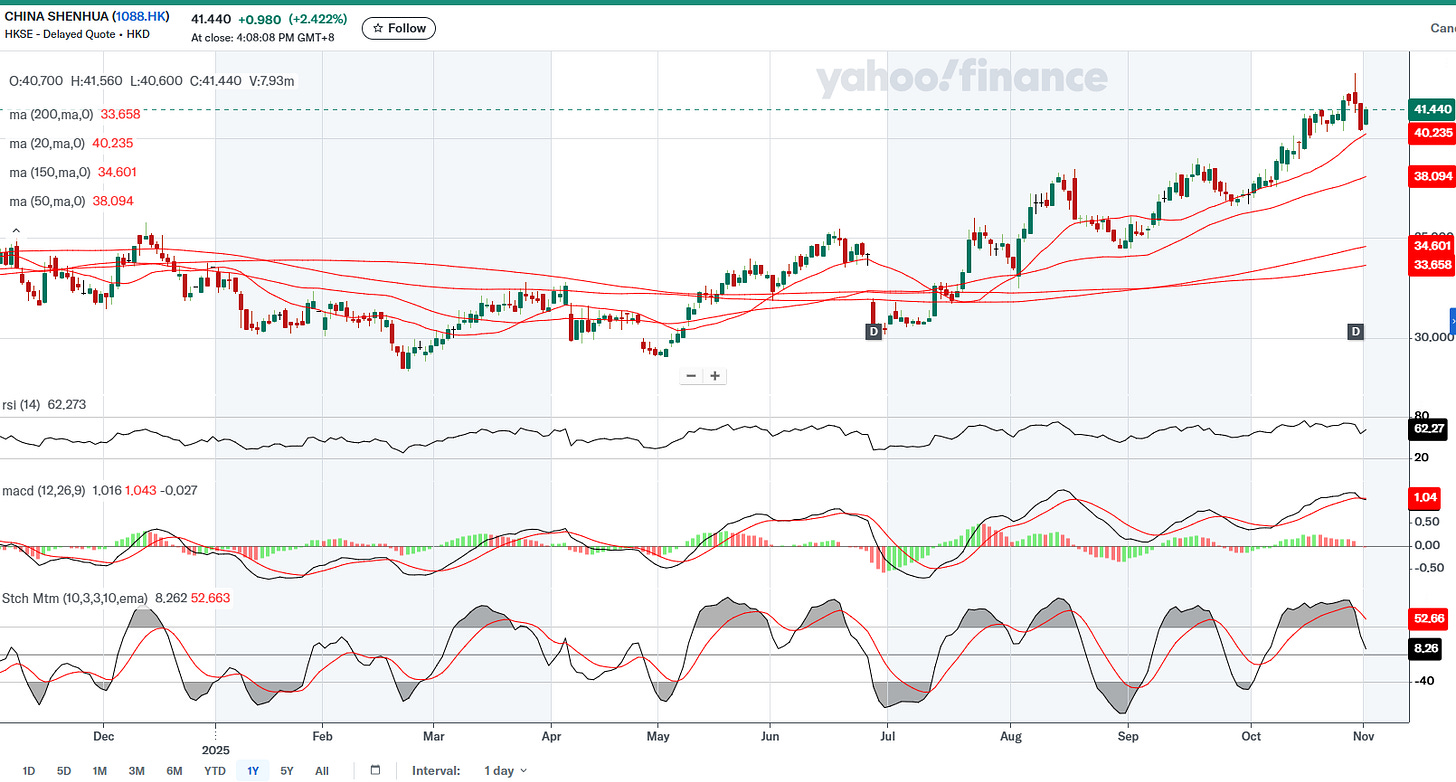Click the red 52.66 stochastic axis tag
1456x782 pixels.
click(x=1429, y=619)
